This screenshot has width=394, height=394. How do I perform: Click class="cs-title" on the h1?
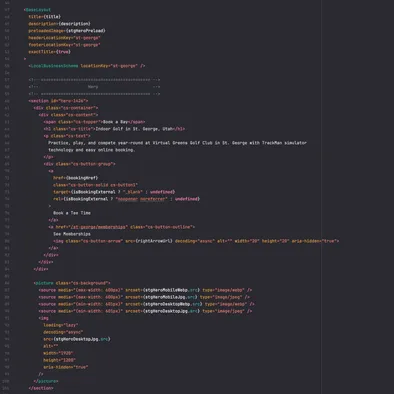click(x=73, y=129)
